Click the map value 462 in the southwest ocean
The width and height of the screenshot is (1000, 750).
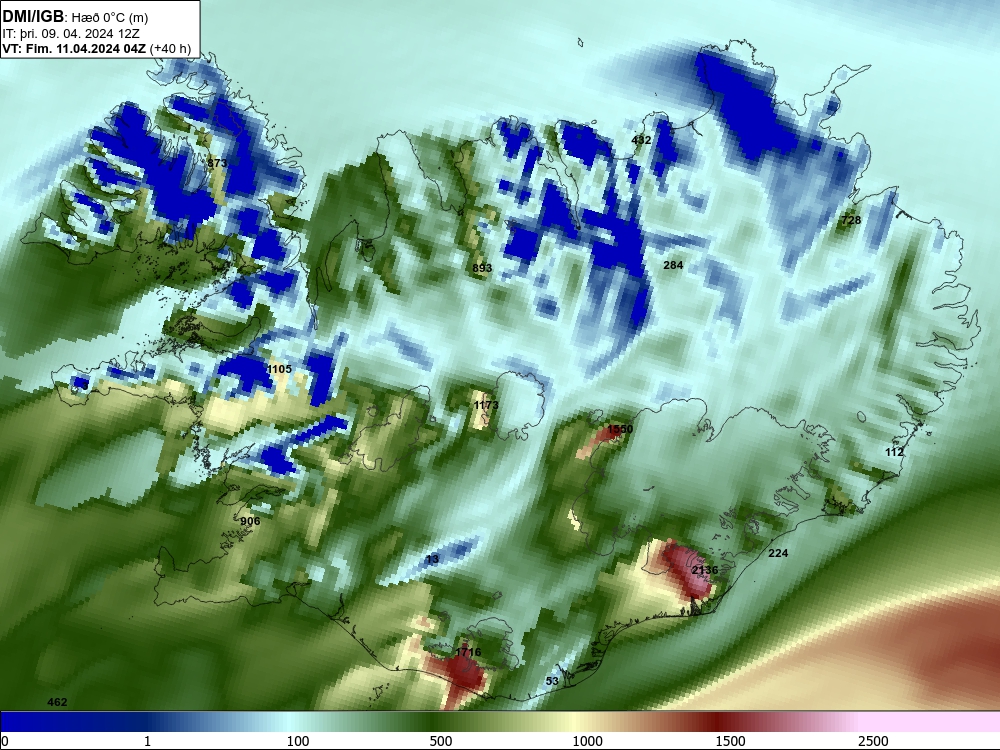pyautogui.click(x=57, y=702)
